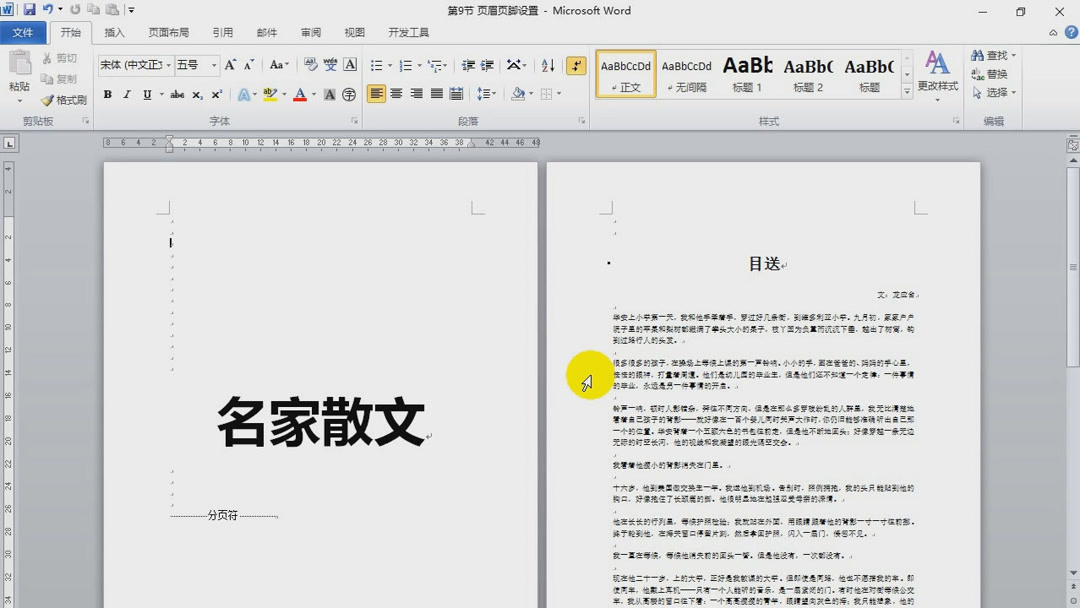The width and height of the screenshot is (1080, 608).
Task: Click the red font color swatch
Action: click(x=301, y=97)
